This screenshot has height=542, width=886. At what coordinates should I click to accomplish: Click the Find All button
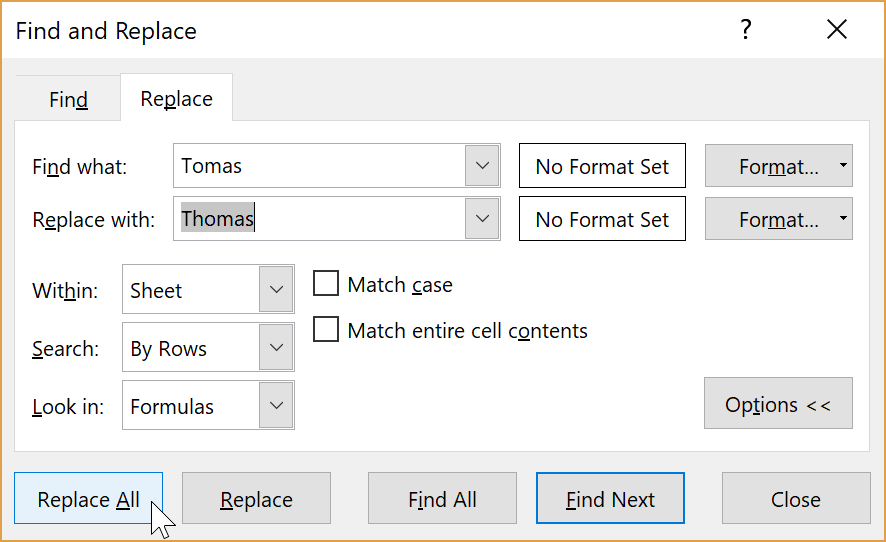[x=442, y=498]
